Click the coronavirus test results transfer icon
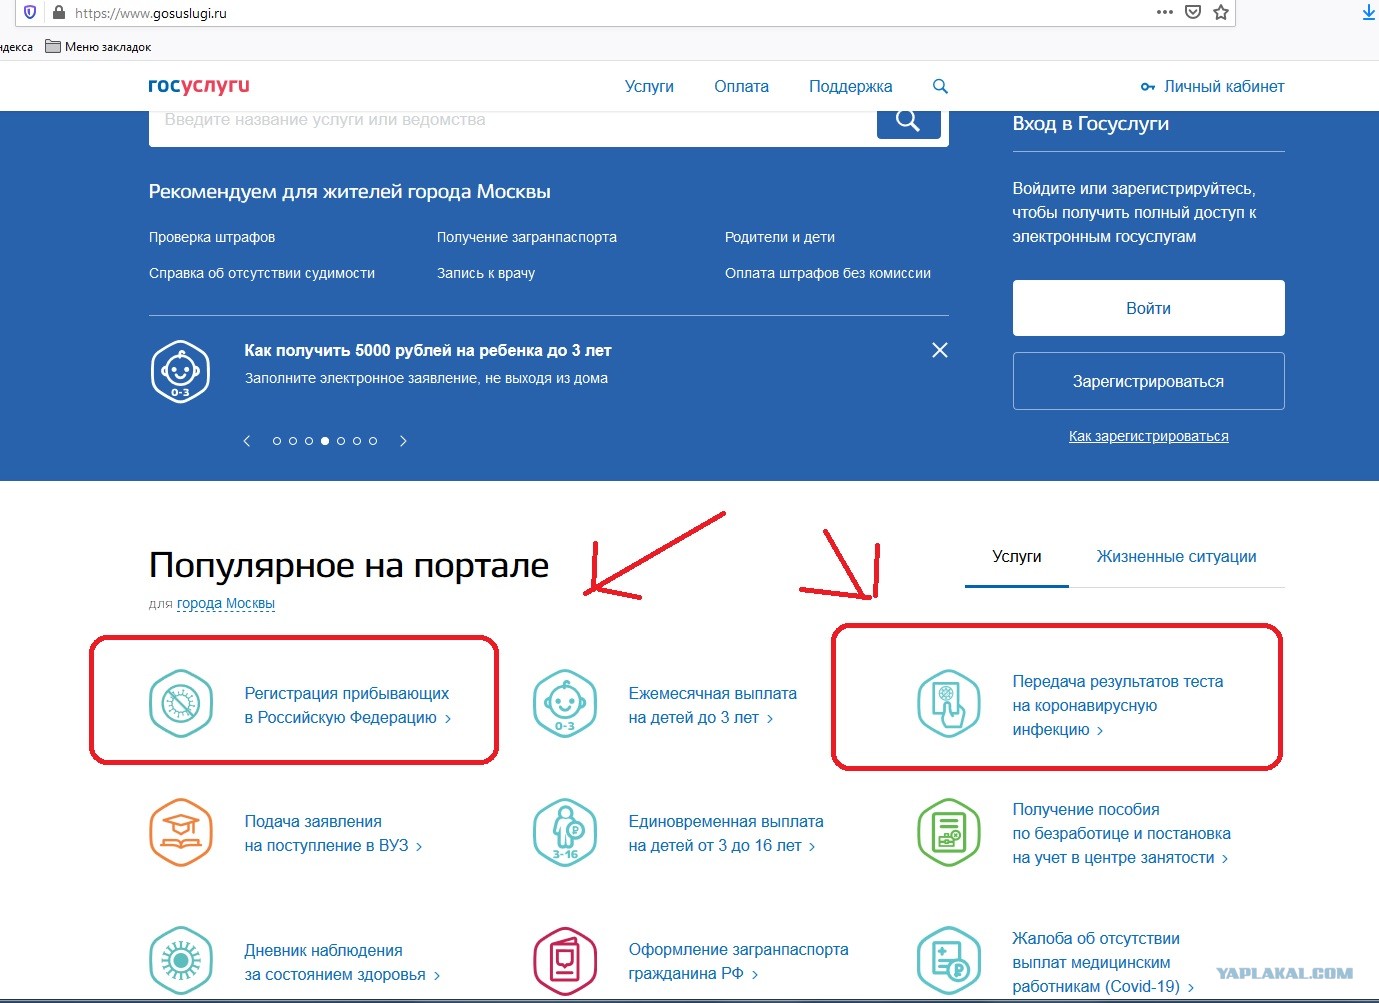 coord(949,704)
